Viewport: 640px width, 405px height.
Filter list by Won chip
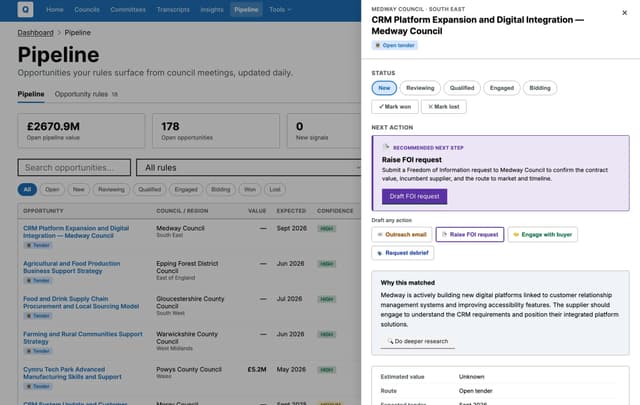pos(250,189)
